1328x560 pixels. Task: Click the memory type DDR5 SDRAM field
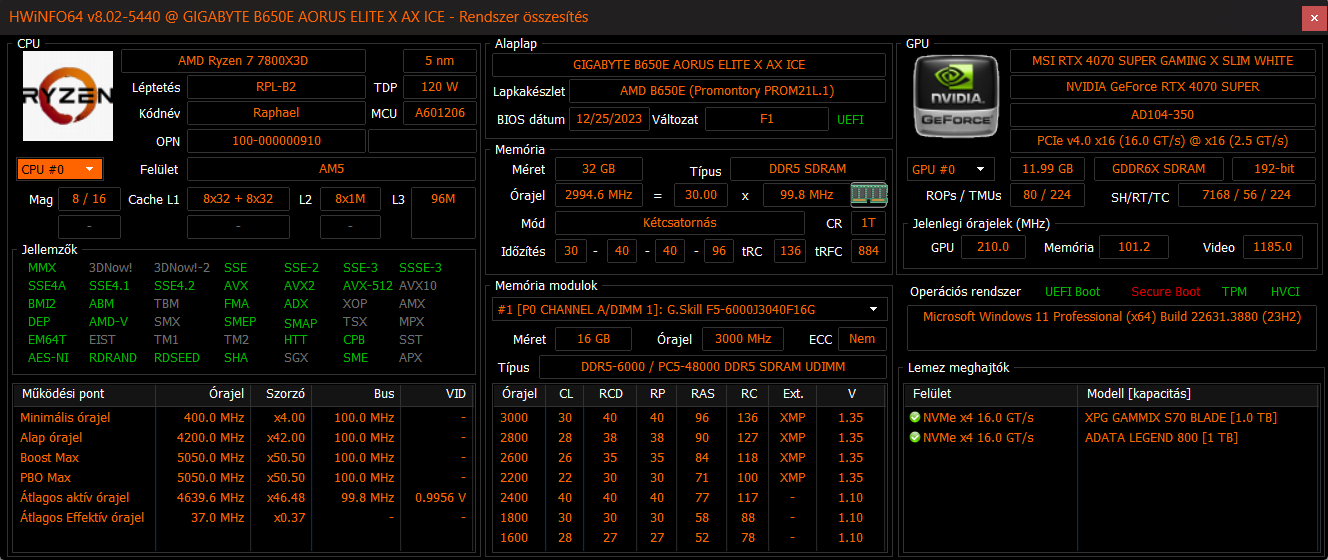(808, 169)
